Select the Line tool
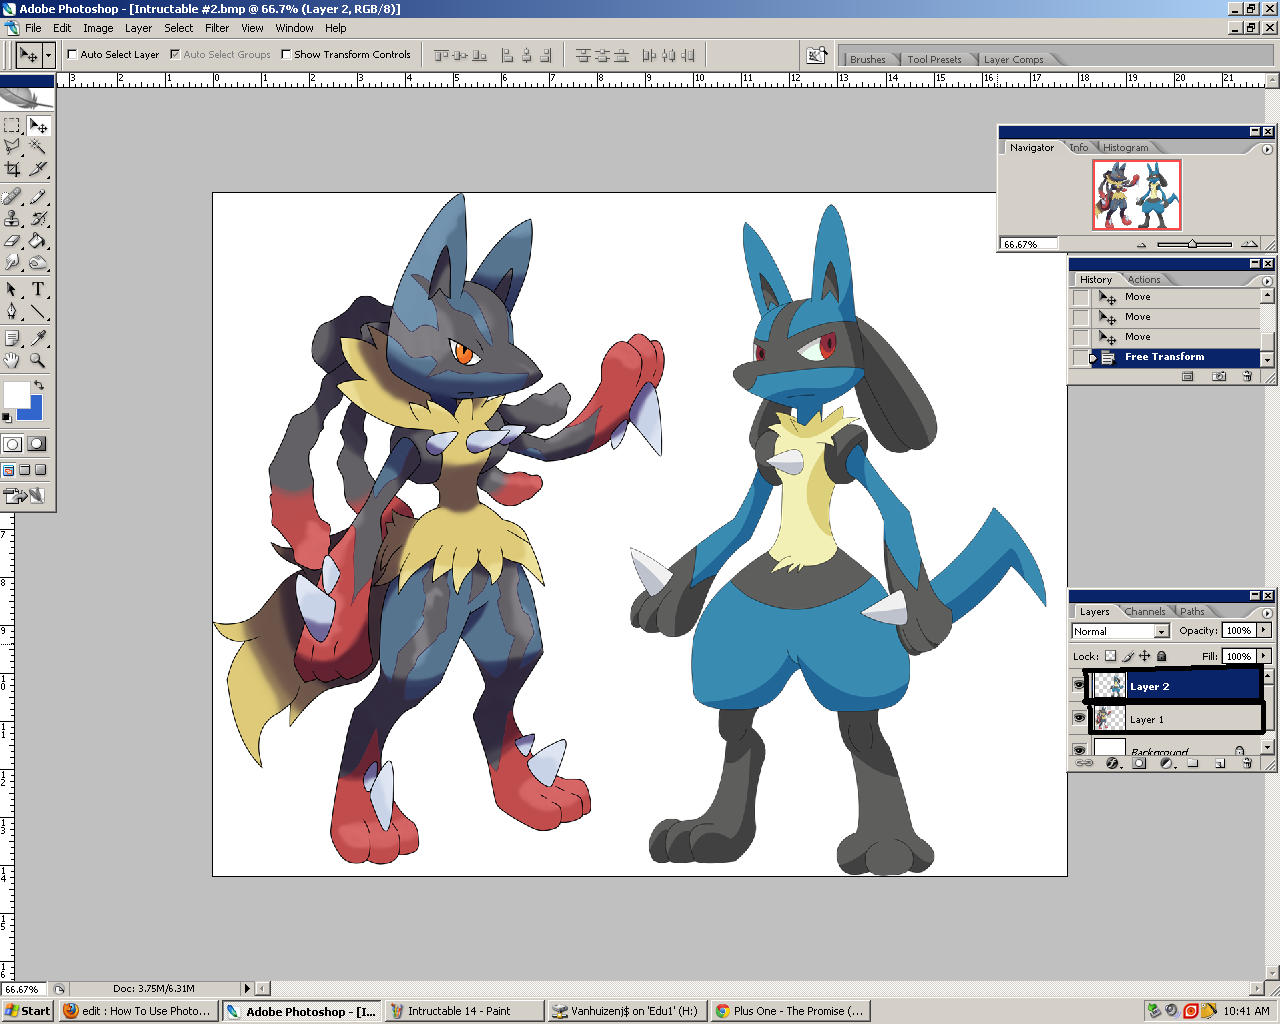 38,311
